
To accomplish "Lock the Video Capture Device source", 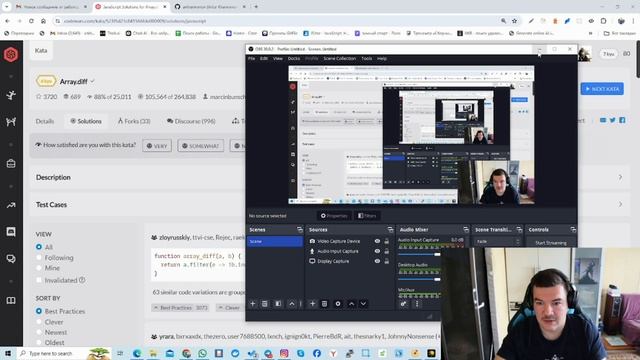I will 387,241.
